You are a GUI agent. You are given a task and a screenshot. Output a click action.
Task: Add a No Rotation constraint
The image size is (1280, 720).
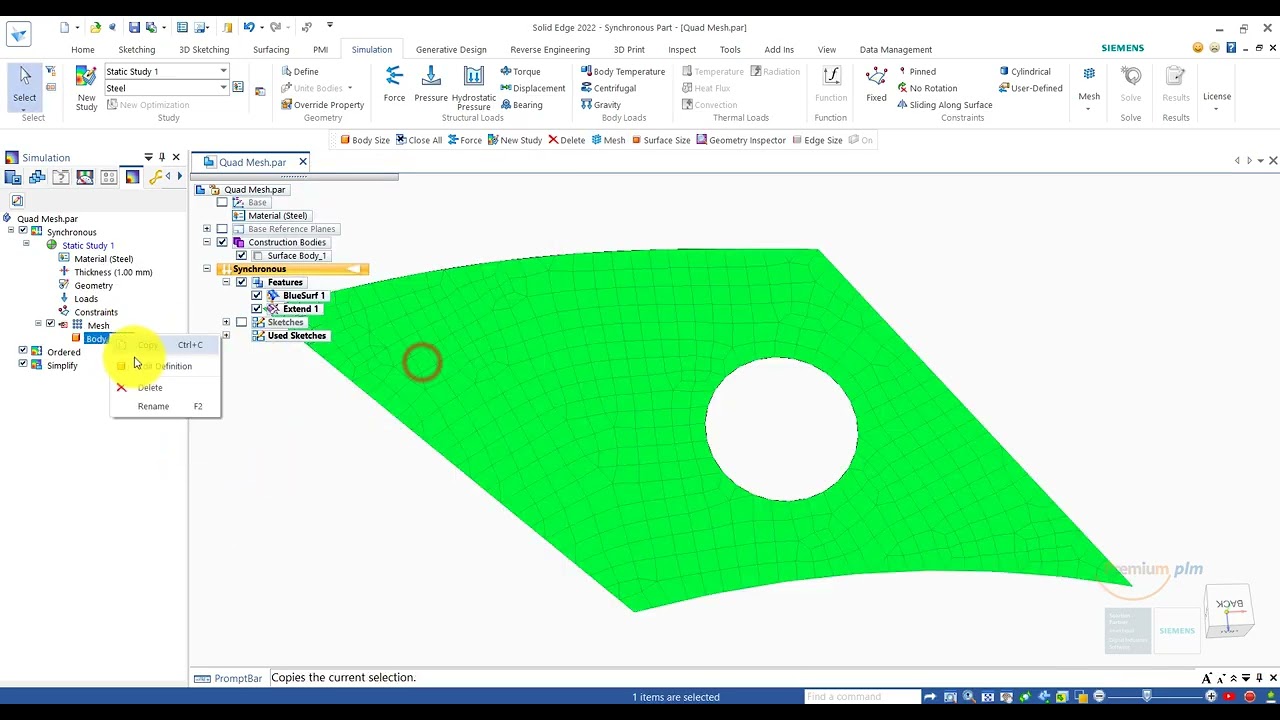click(x=927, y=88)
